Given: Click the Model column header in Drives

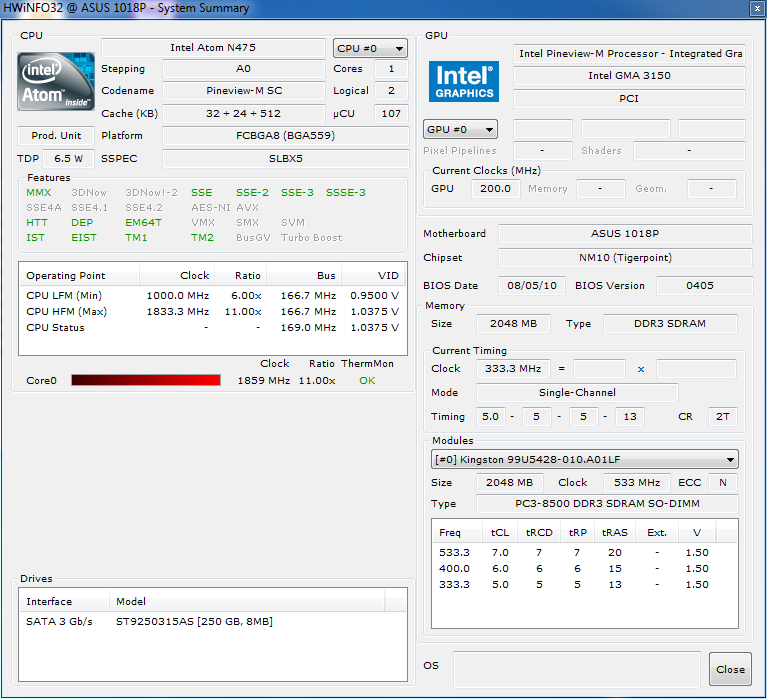Looking at the screenshot, I should click(247, 601).
